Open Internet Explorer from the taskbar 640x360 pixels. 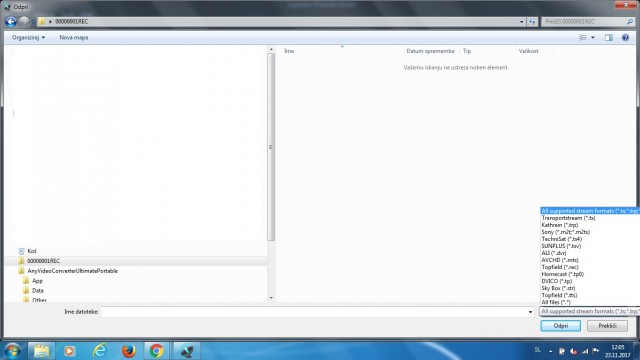pyautogui.click(x=100, y=351)
